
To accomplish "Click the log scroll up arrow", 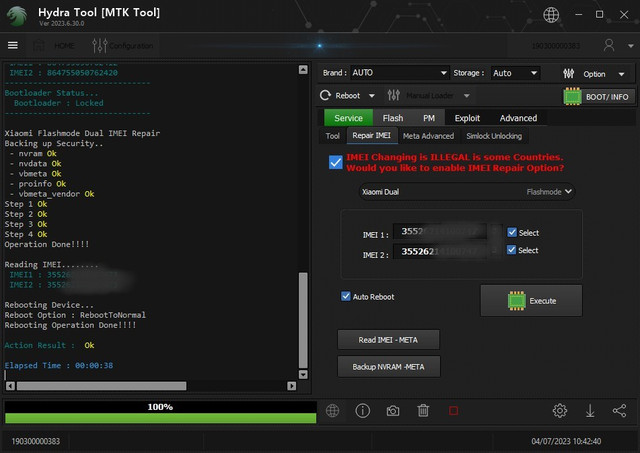I will pos(303,70).
